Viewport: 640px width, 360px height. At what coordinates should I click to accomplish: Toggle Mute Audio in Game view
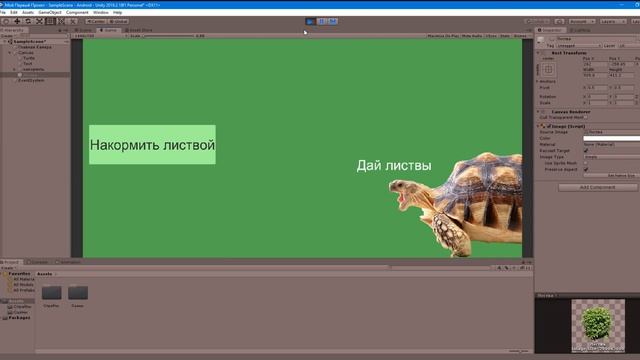(x=472, y=36)
